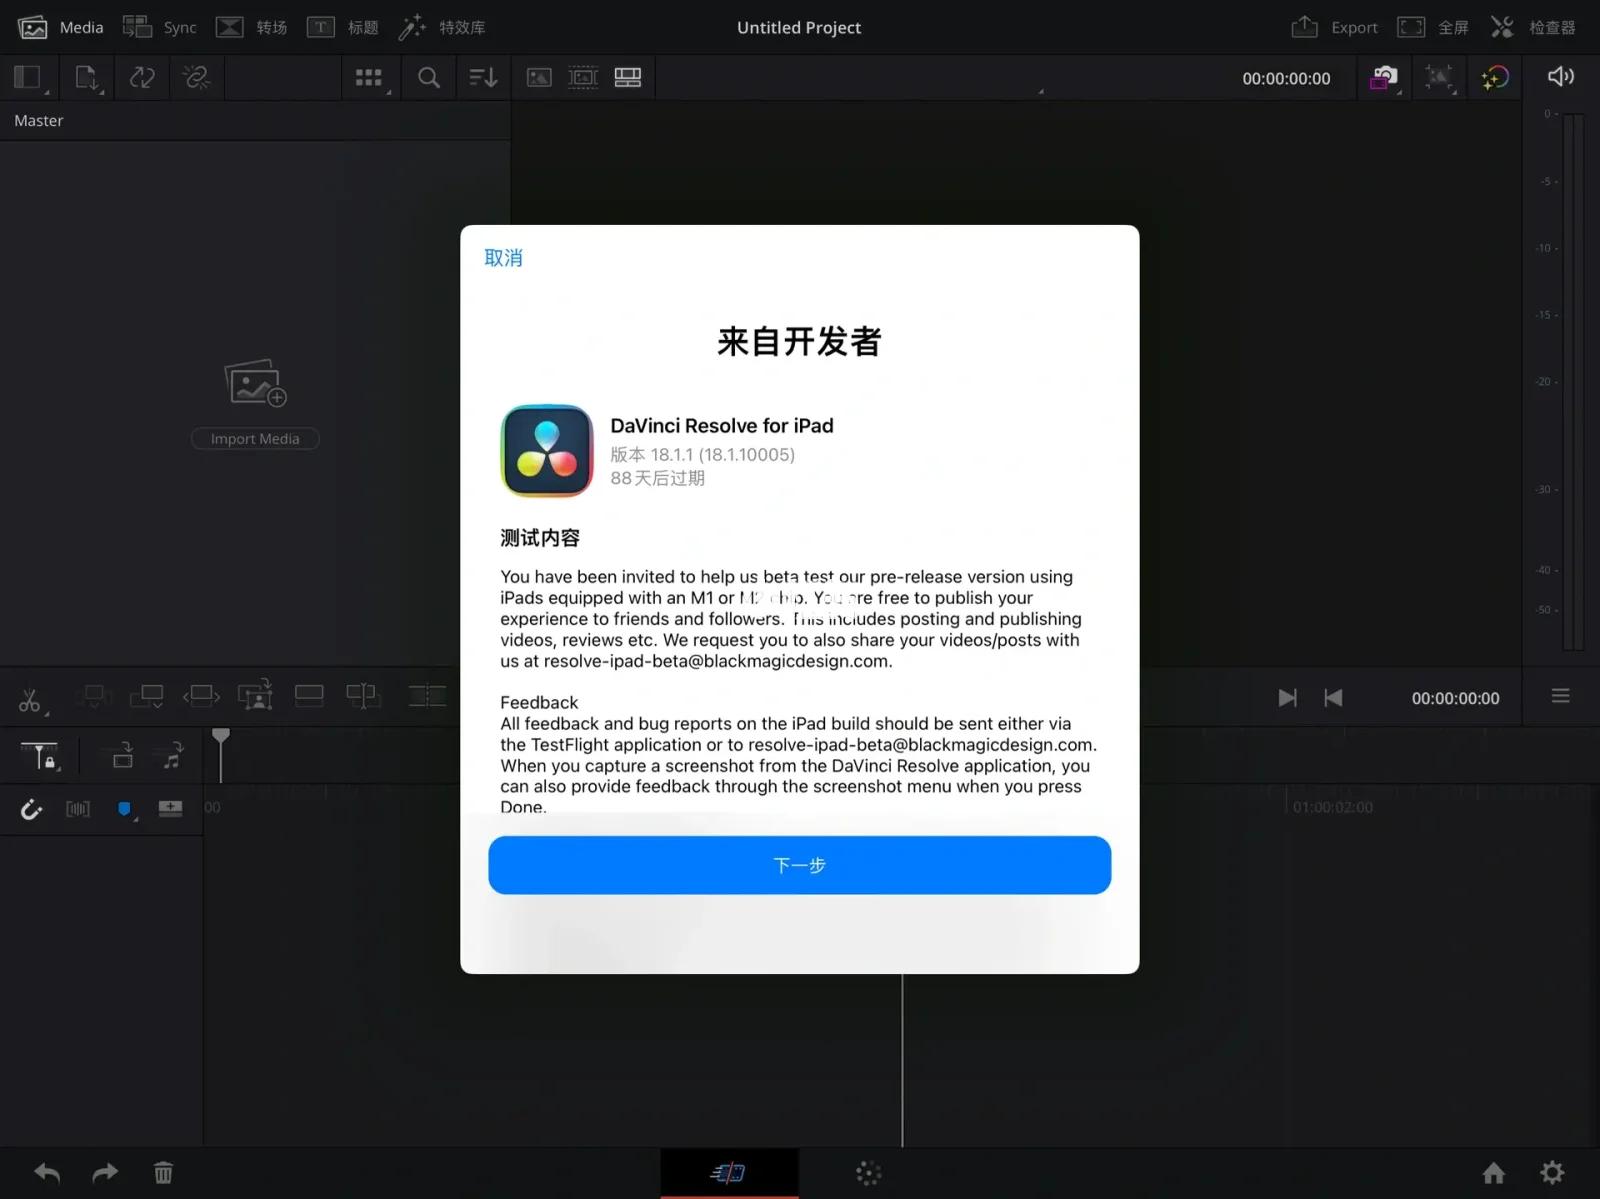Click the import media picture icon
The height and width of the screenshot is (1199, 1600).
point(255,383)
